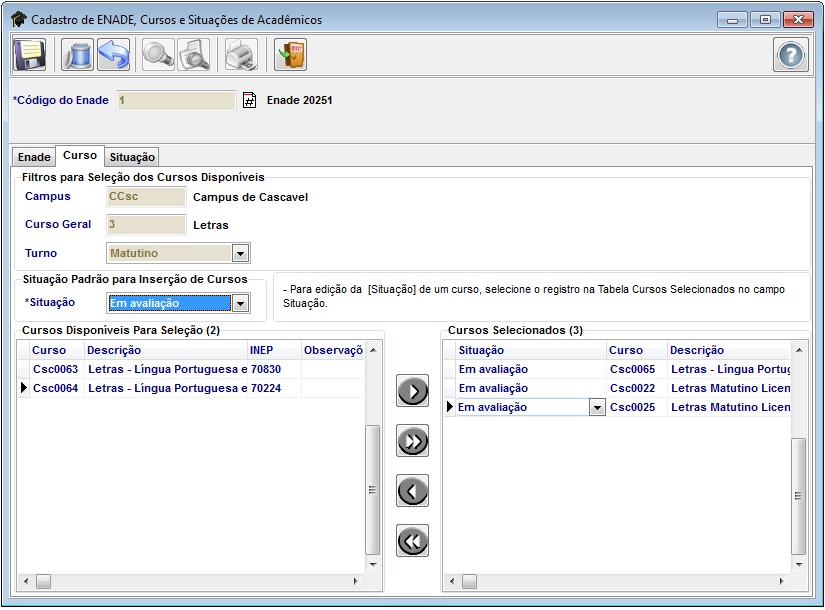The width and height of the screenshot is (825, 610).
Task: Open Situação dropdown in Csc0025 row
Action: coord(598,408)
